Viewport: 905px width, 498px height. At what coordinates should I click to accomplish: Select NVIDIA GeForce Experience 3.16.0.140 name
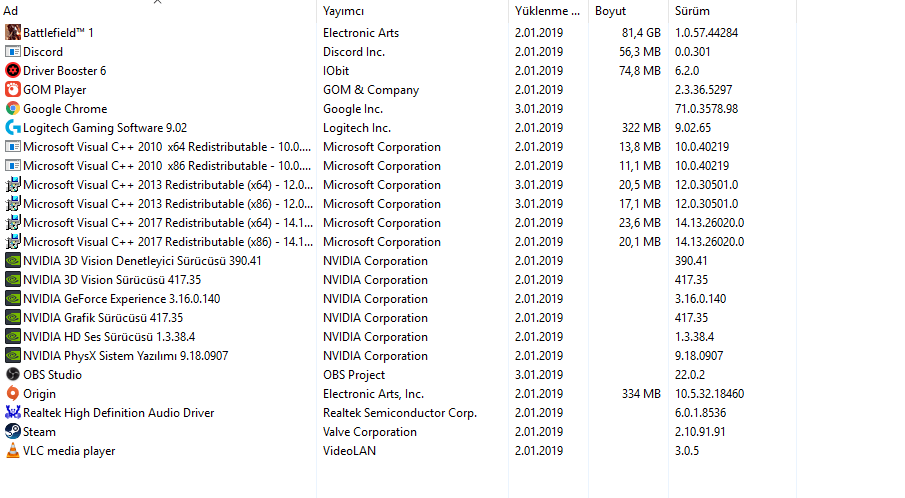(x=122, y=299)
